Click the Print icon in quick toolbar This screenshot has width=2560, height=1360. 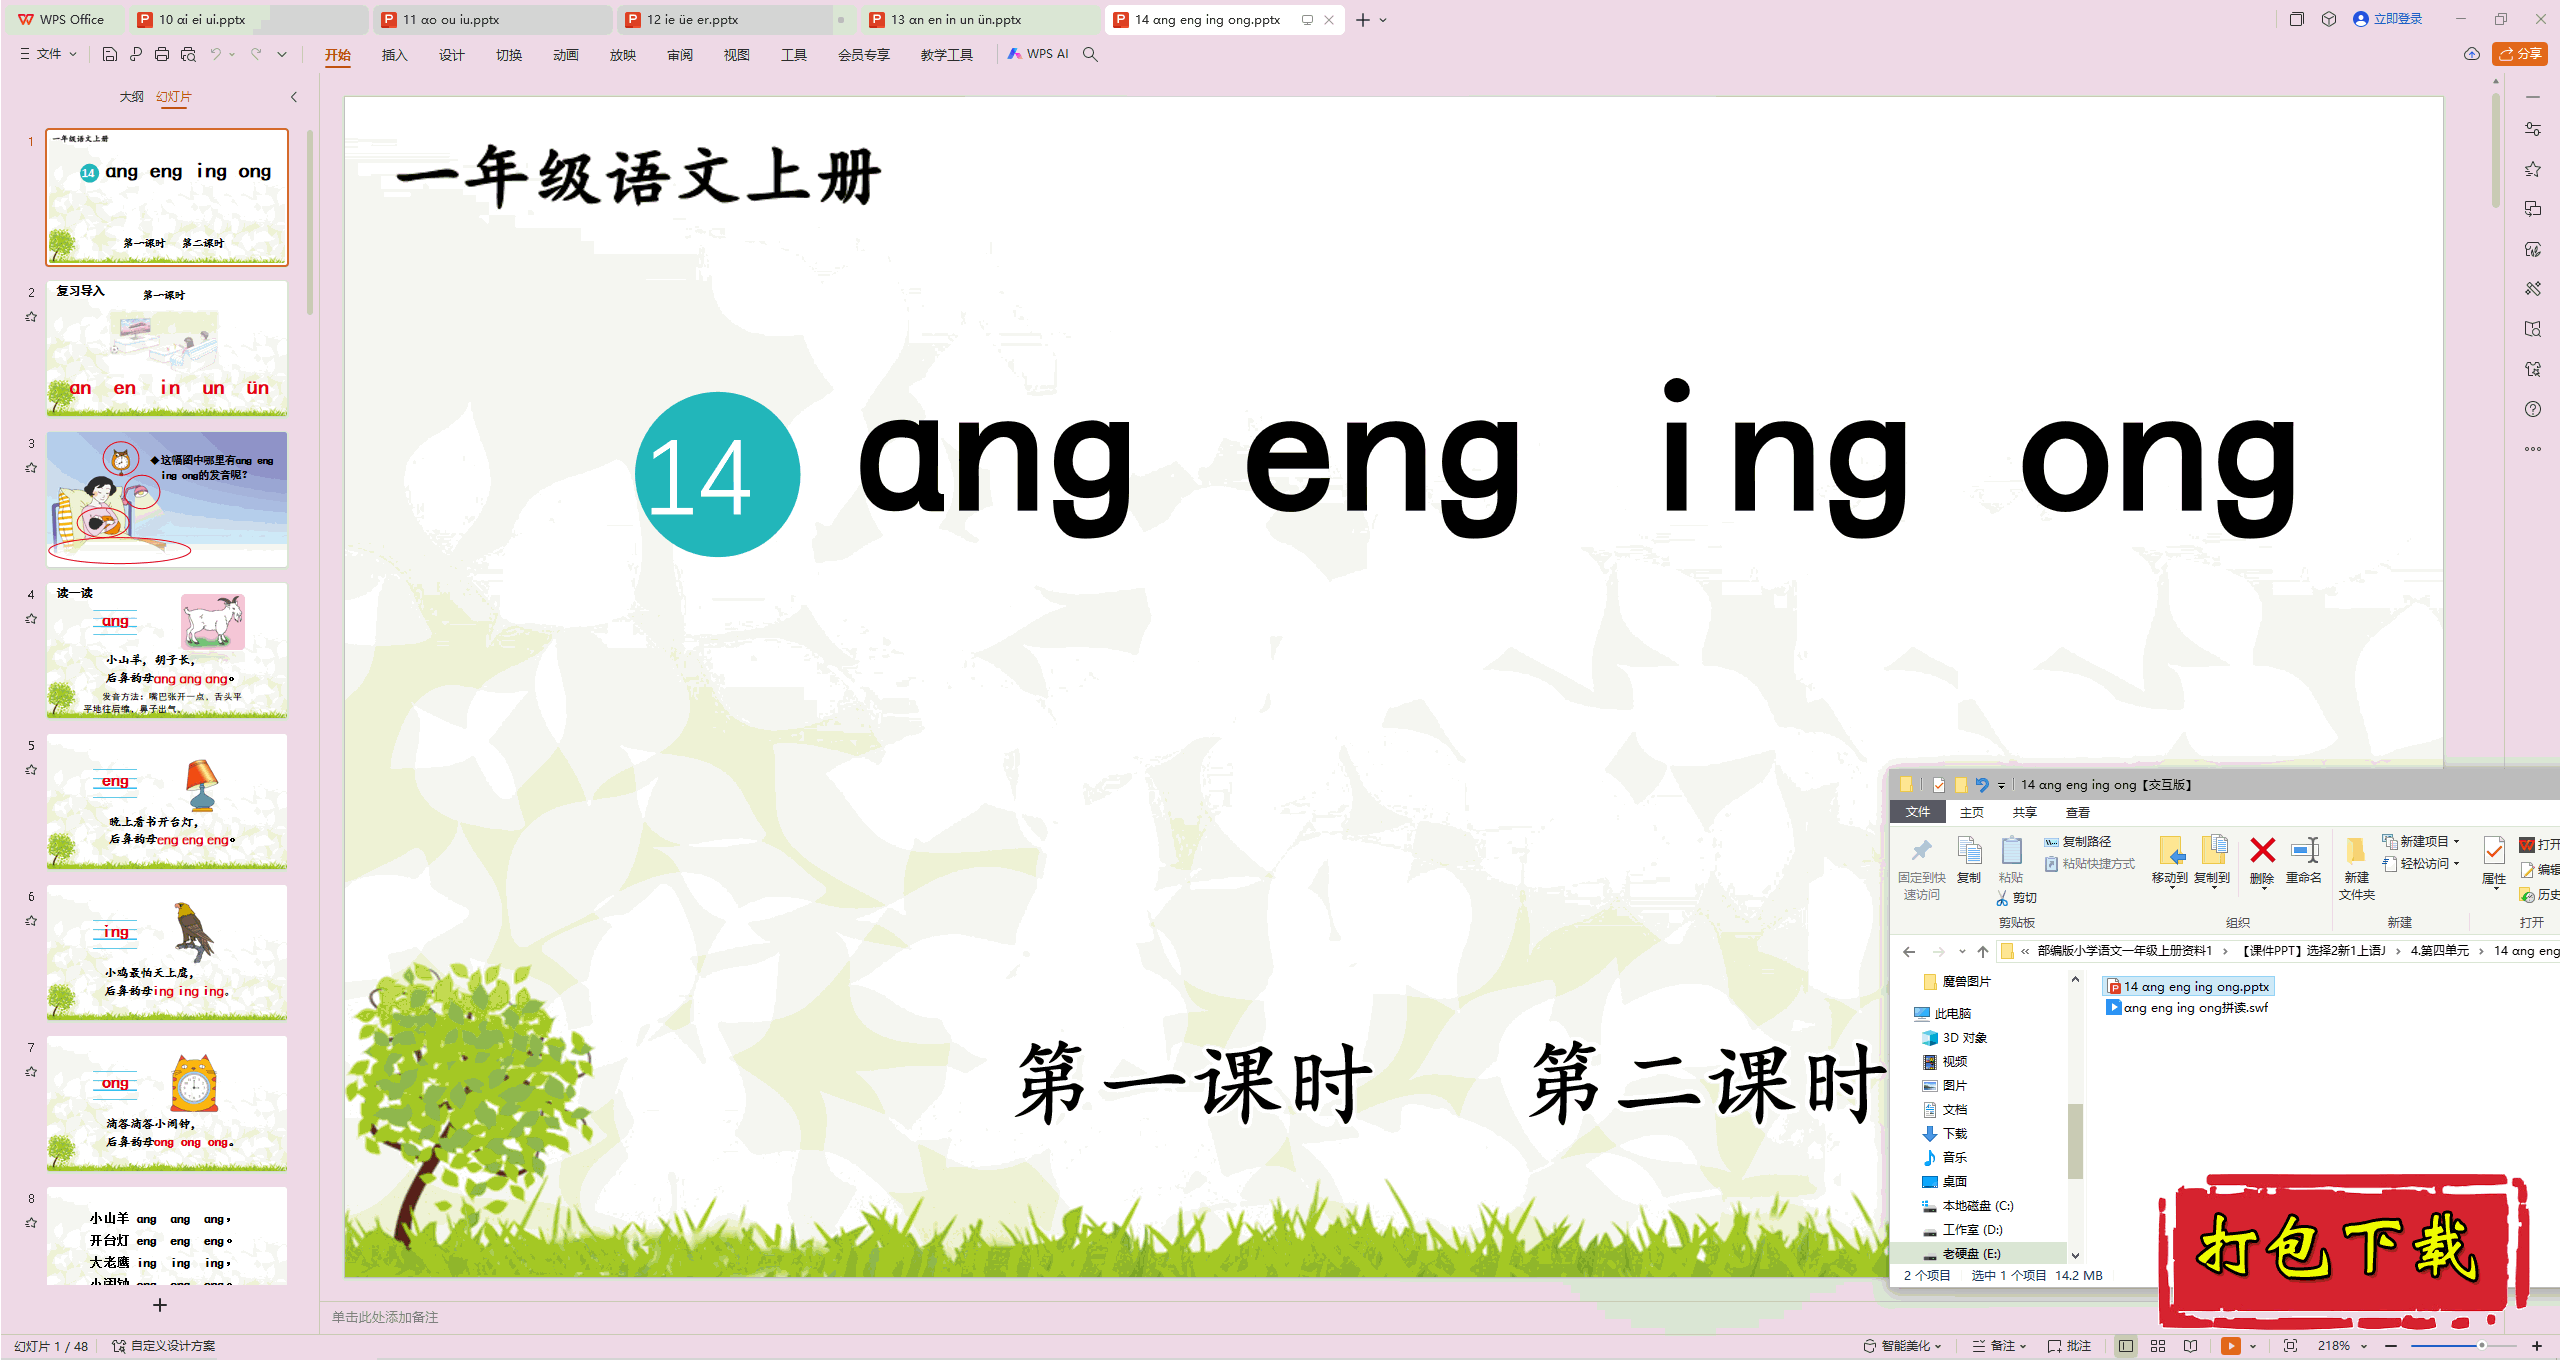click(x=162, y=54)
